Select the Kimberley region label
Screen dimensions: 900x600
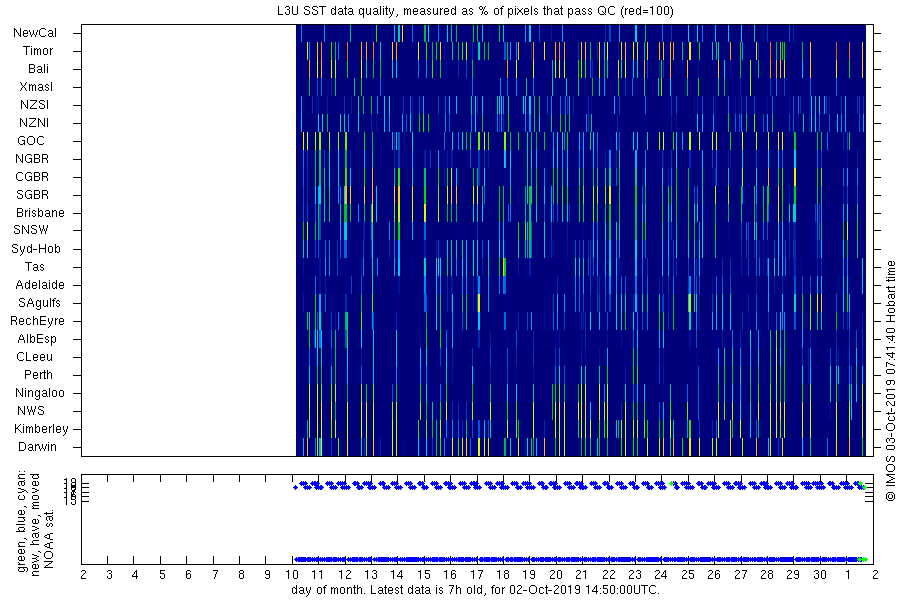point(41,429)
